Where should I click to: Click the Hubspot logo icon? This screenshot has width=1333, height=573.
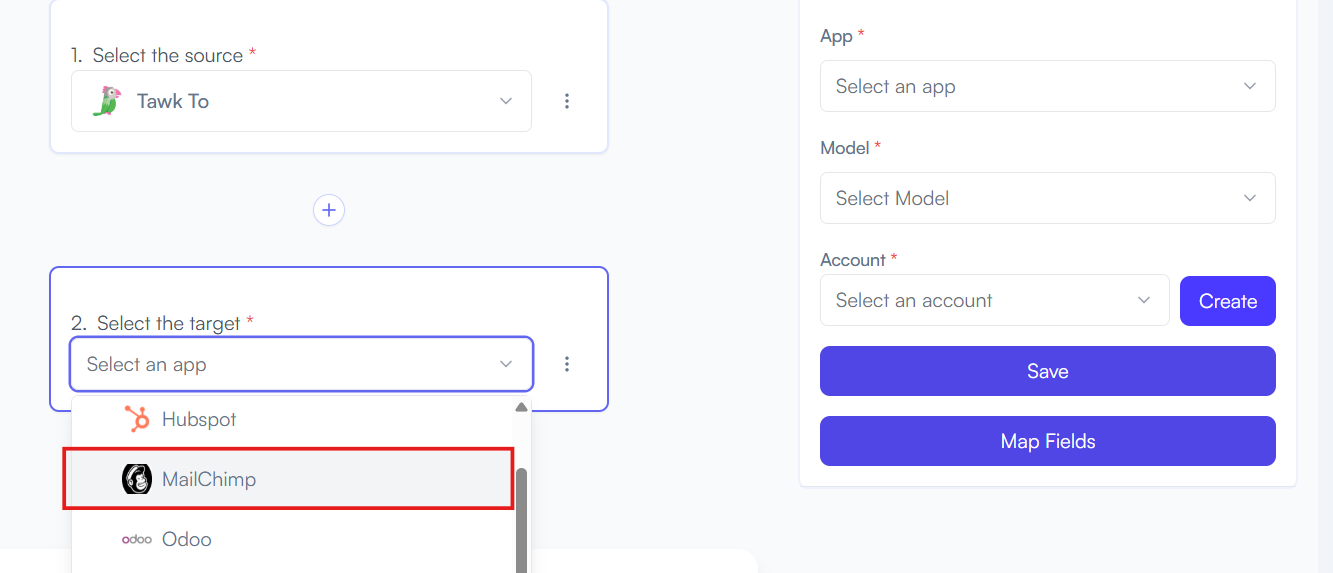tap(137, 419)
